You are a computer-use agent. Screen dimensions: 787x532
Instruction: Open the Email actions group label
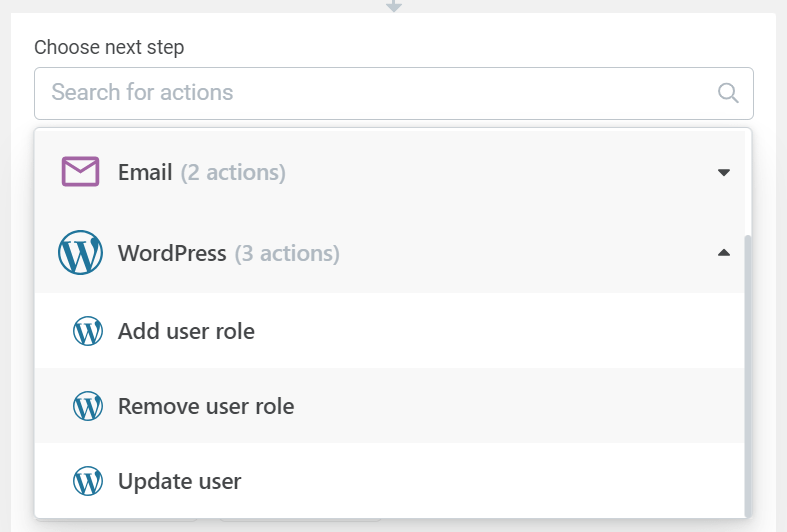tap(145, 173)
